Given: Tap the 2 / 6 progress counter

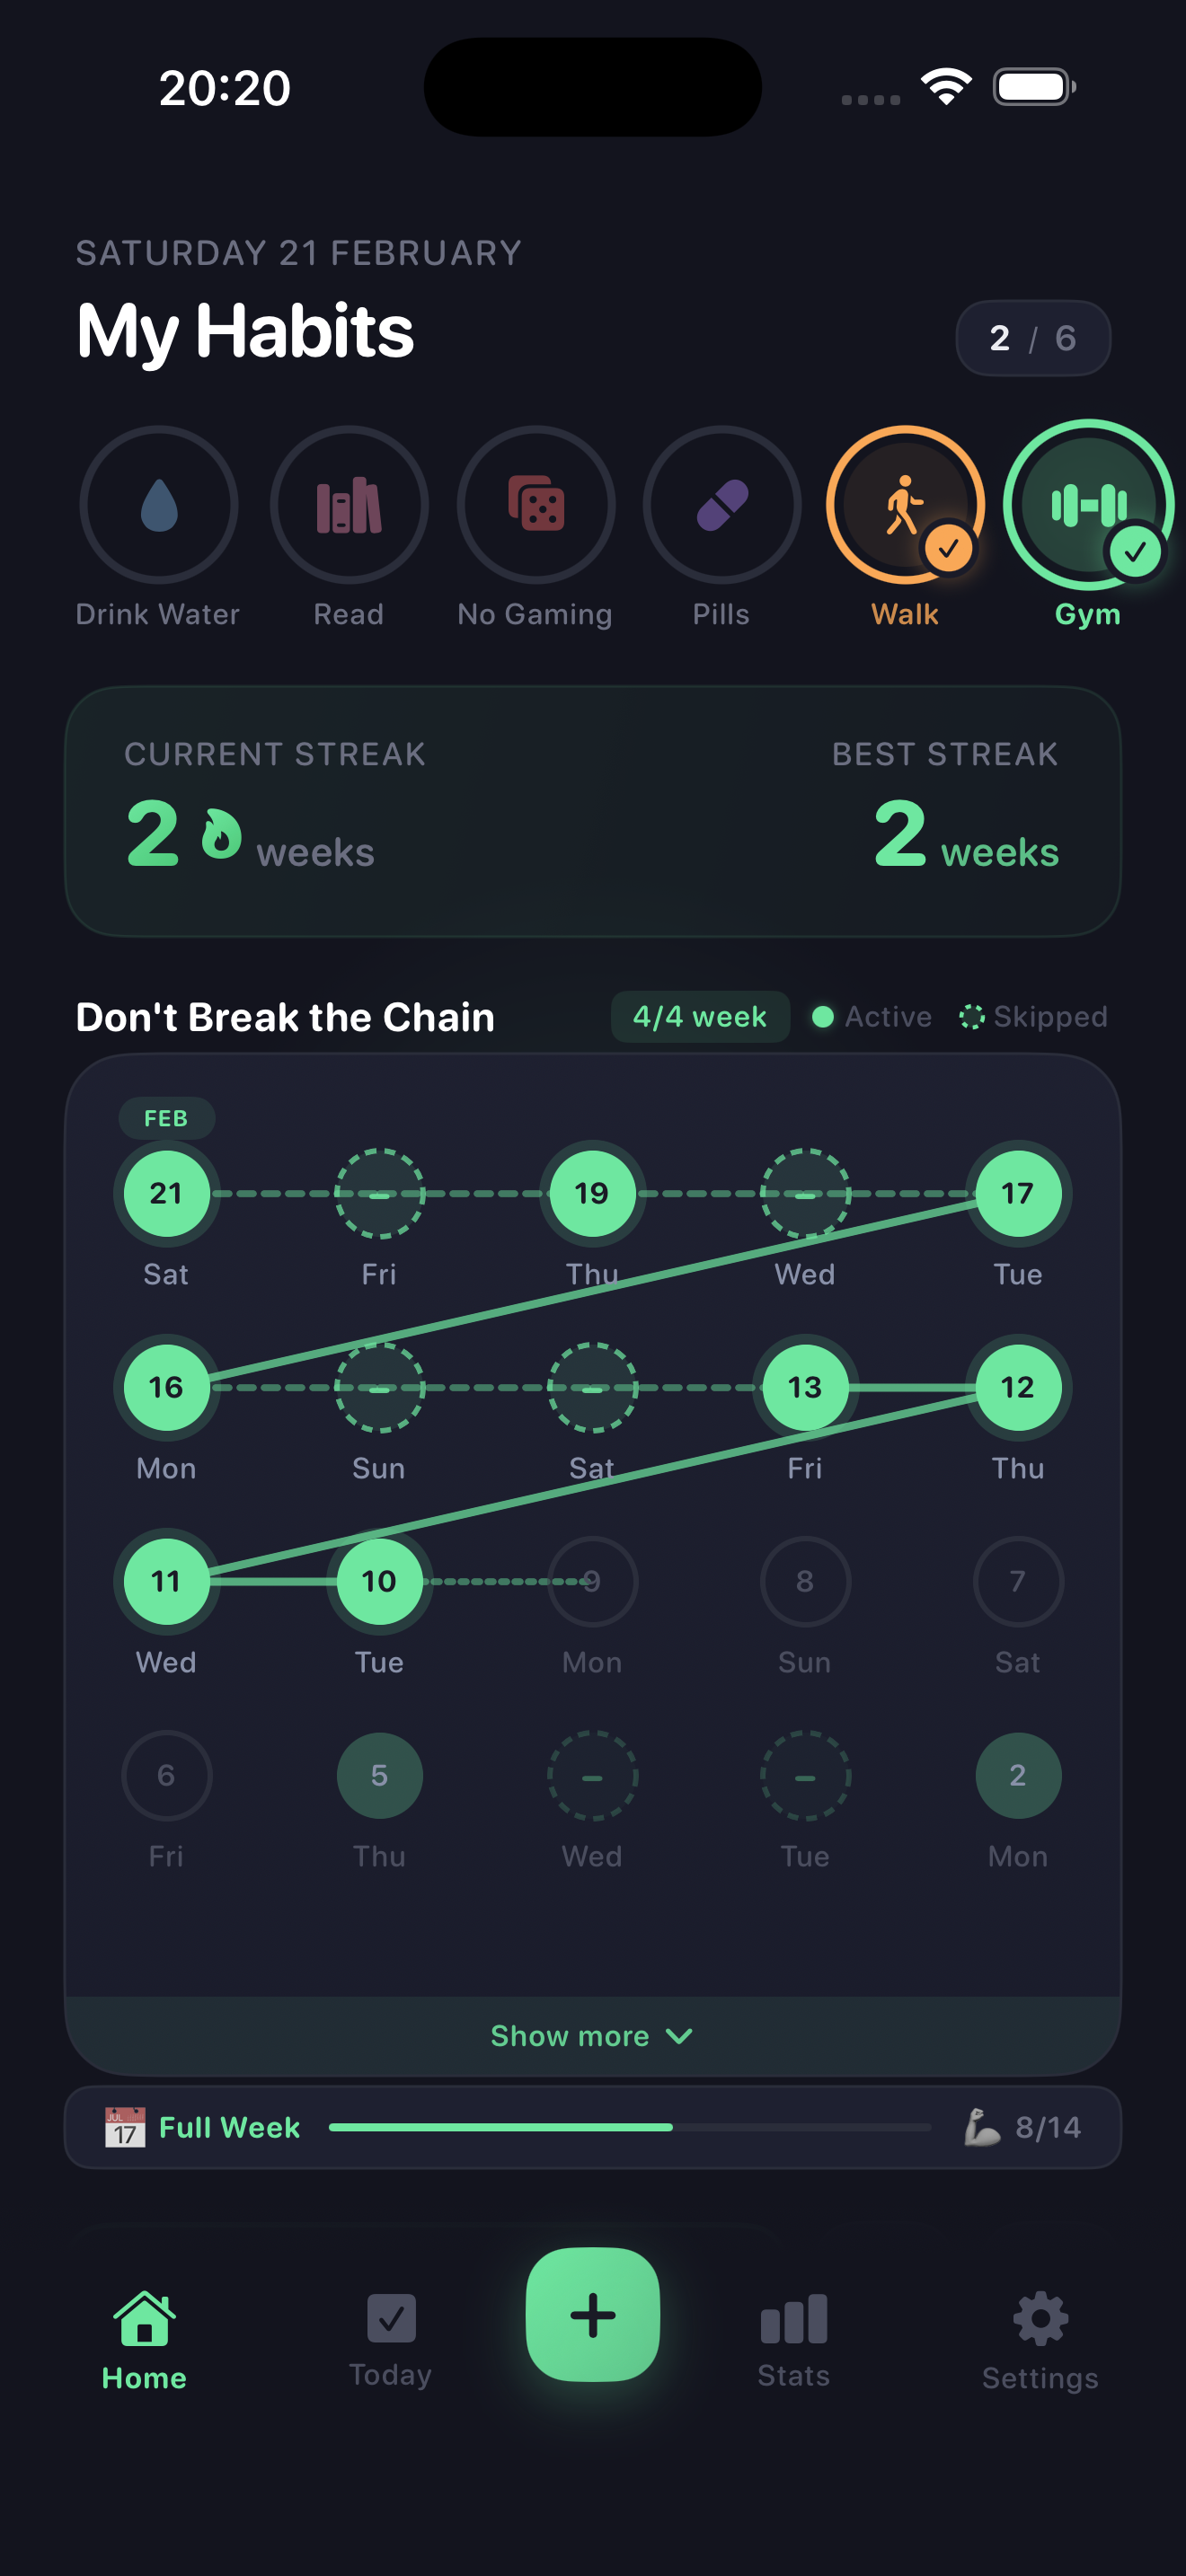Looking at the screenshot, I should tap(1033, 338).
